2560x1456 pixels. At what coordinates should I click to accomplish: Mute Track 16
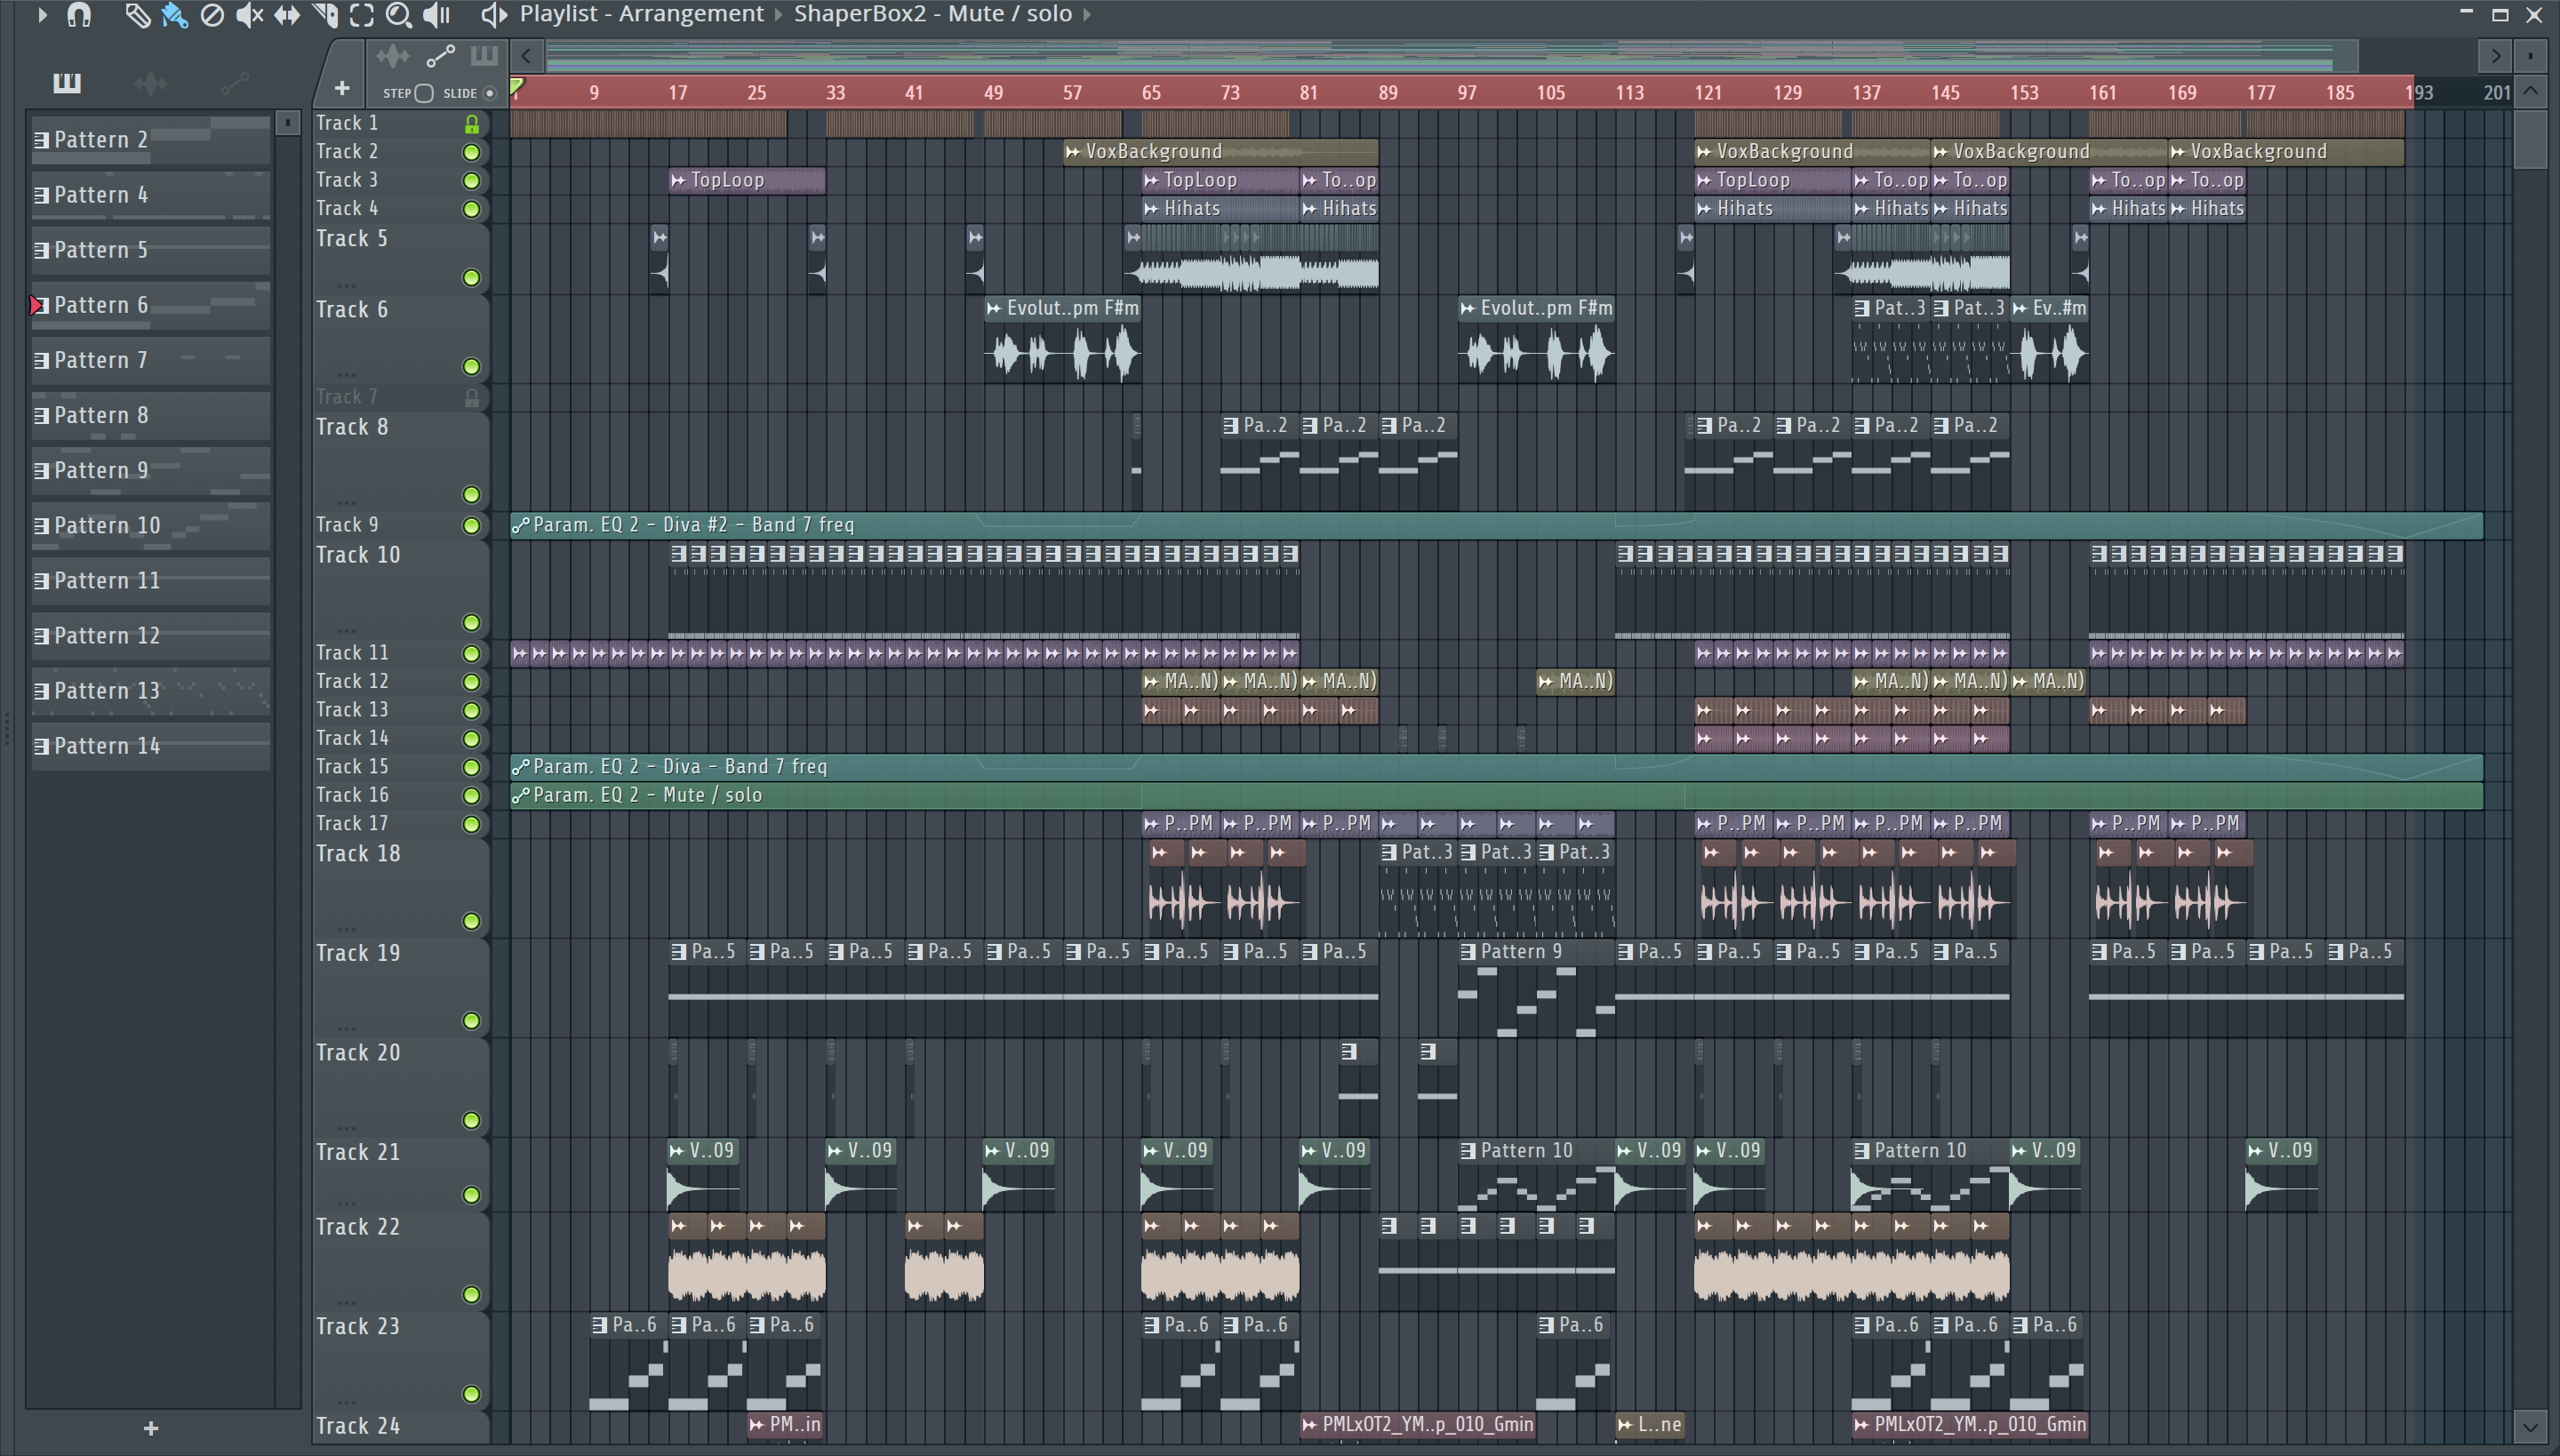471,796
